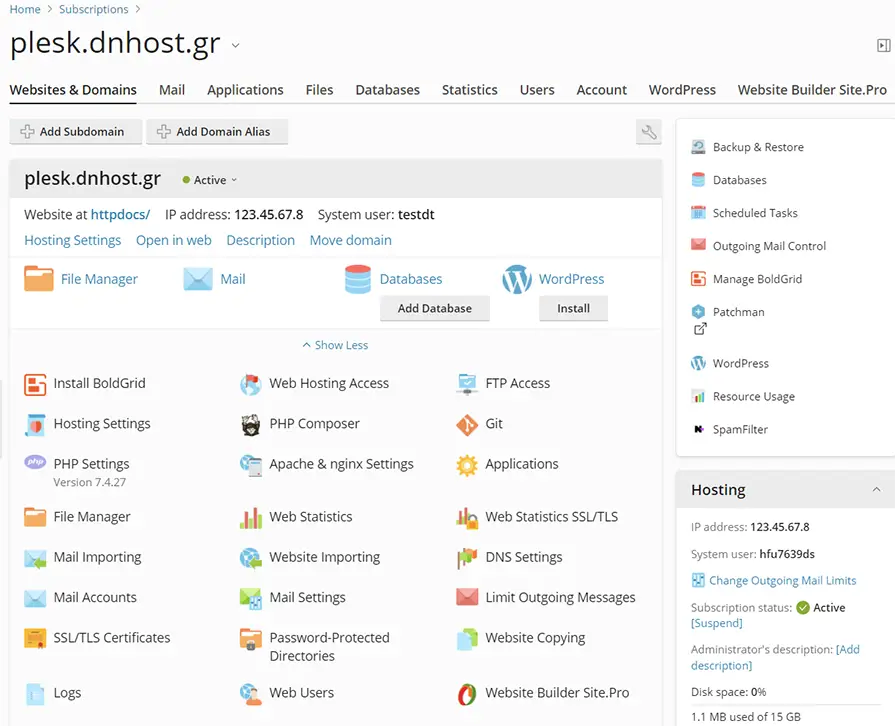The image size is (895, 726).
Task: Click the Add description link
Action: pos(775,658)
